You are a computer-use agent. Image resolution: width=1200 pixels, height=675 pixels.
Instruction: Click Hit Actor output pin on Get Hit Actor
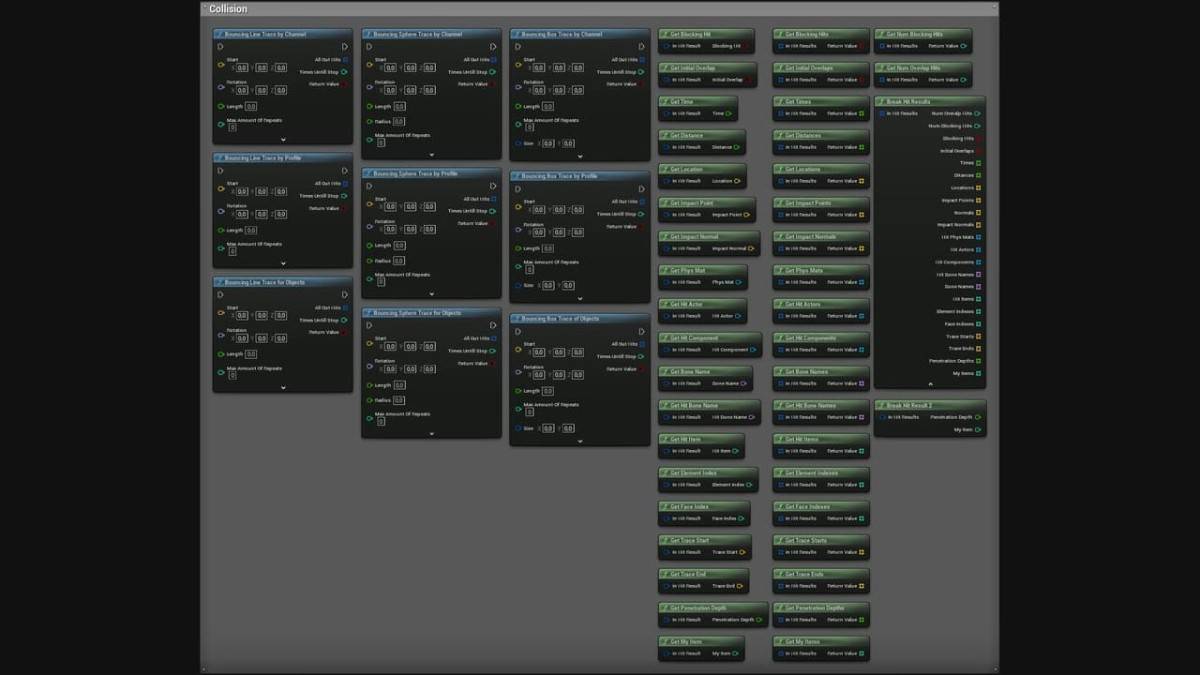point(739,316)
